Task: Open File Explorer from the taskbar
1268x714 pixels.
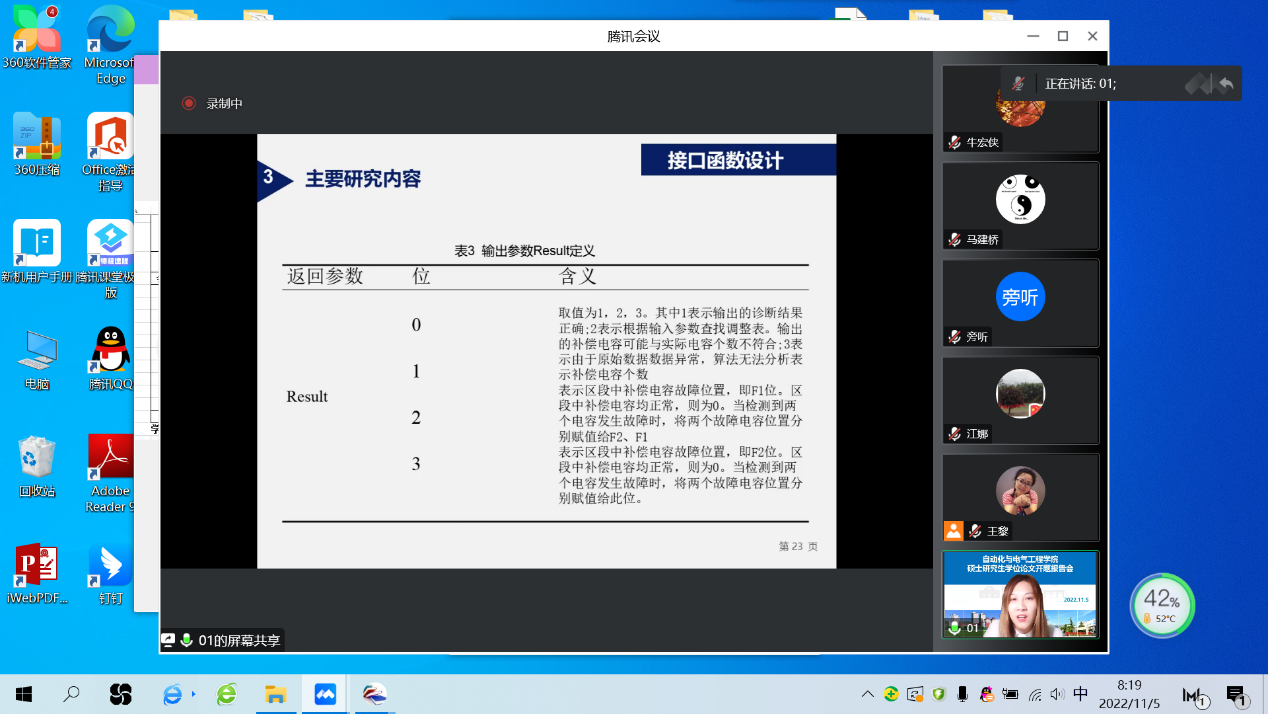Action: (275, 694)
